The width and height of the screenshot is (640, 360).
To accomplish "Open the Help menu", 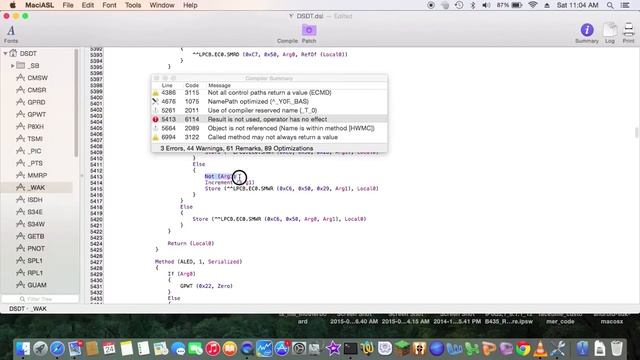I will point(190,5).
